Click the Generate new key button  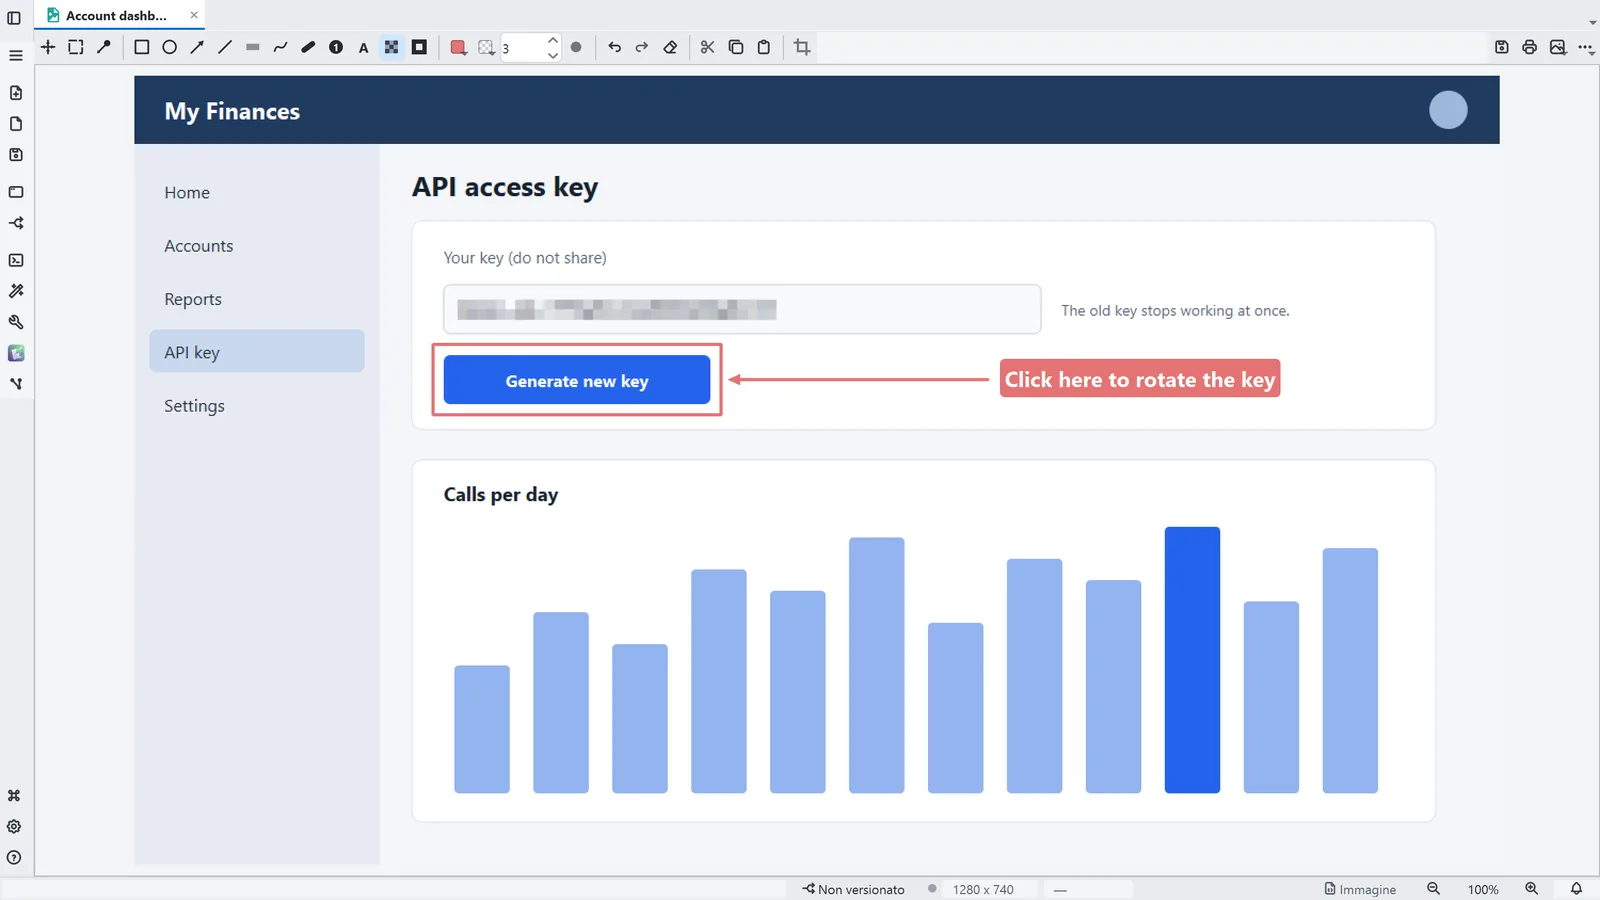click(x=577, y=380)
